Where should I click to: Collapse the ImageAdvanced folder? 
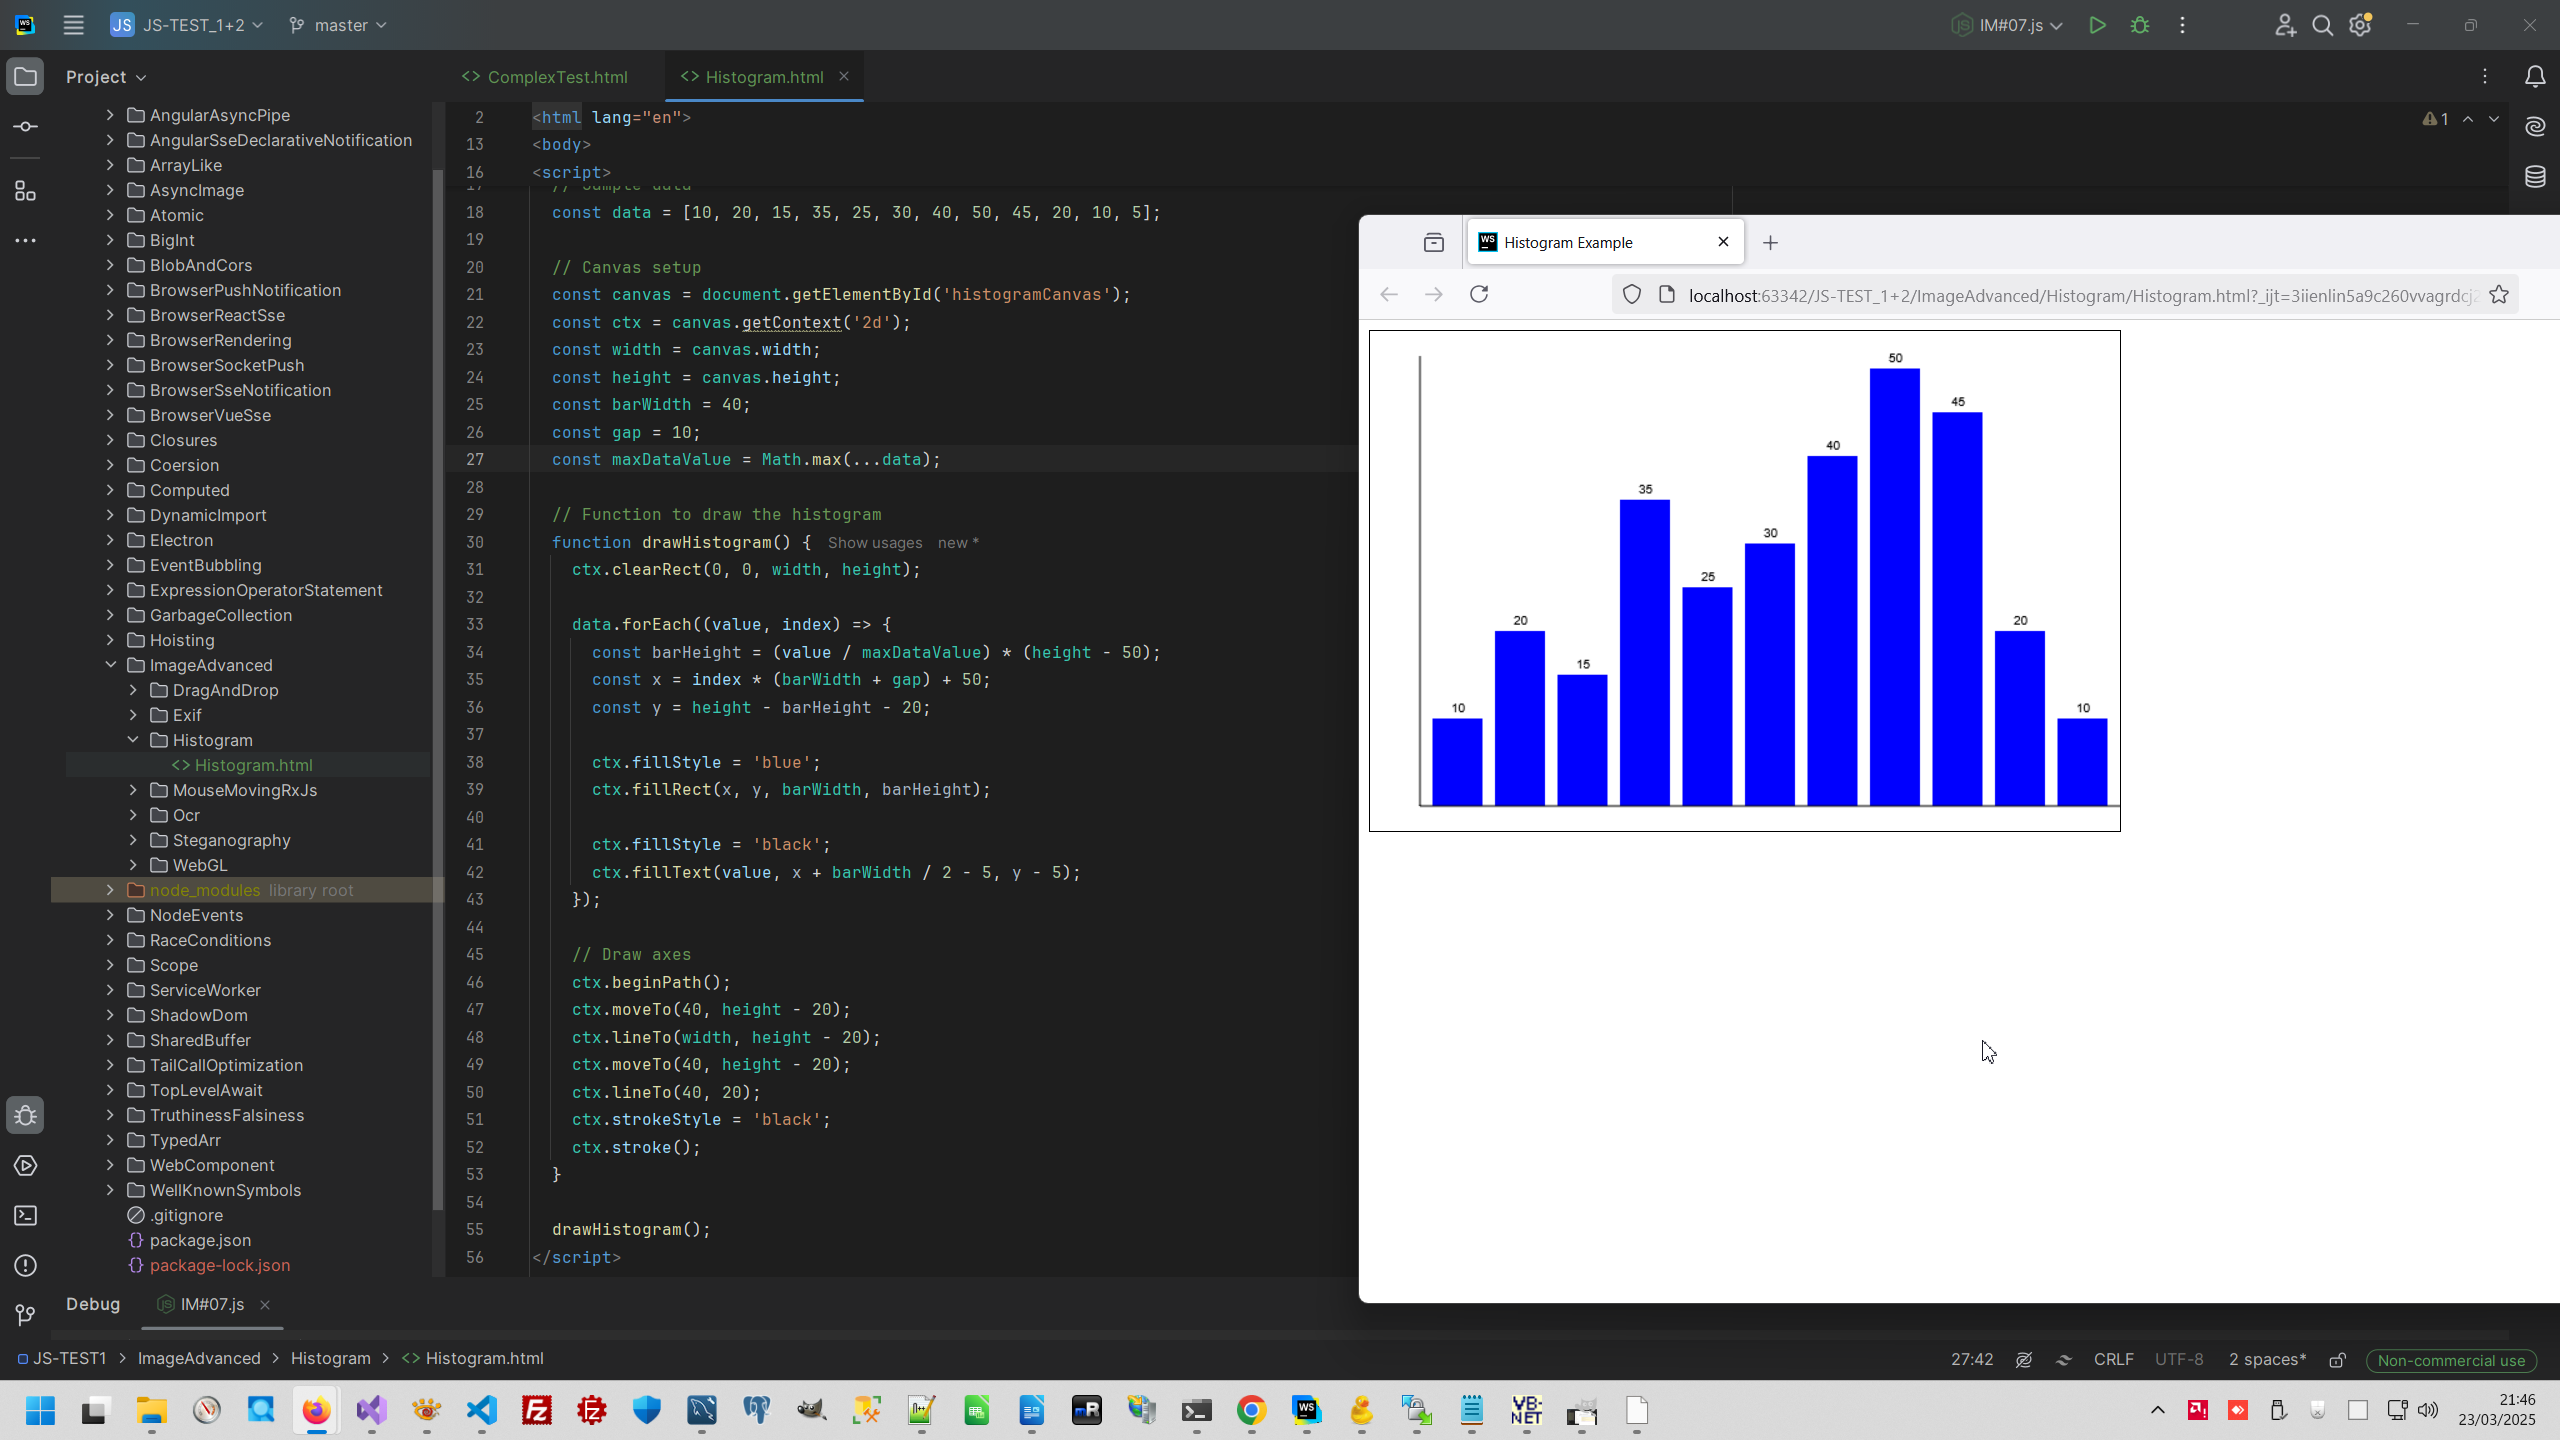pos(110,665)
